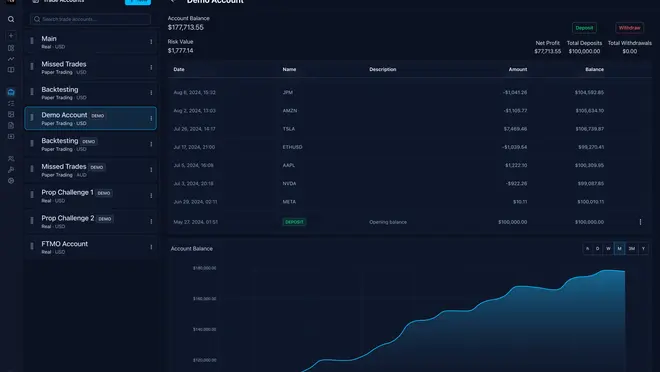Open three-dot menu for Prop Challenge 1
Screen dimensions: 660x372
(151, 196)
